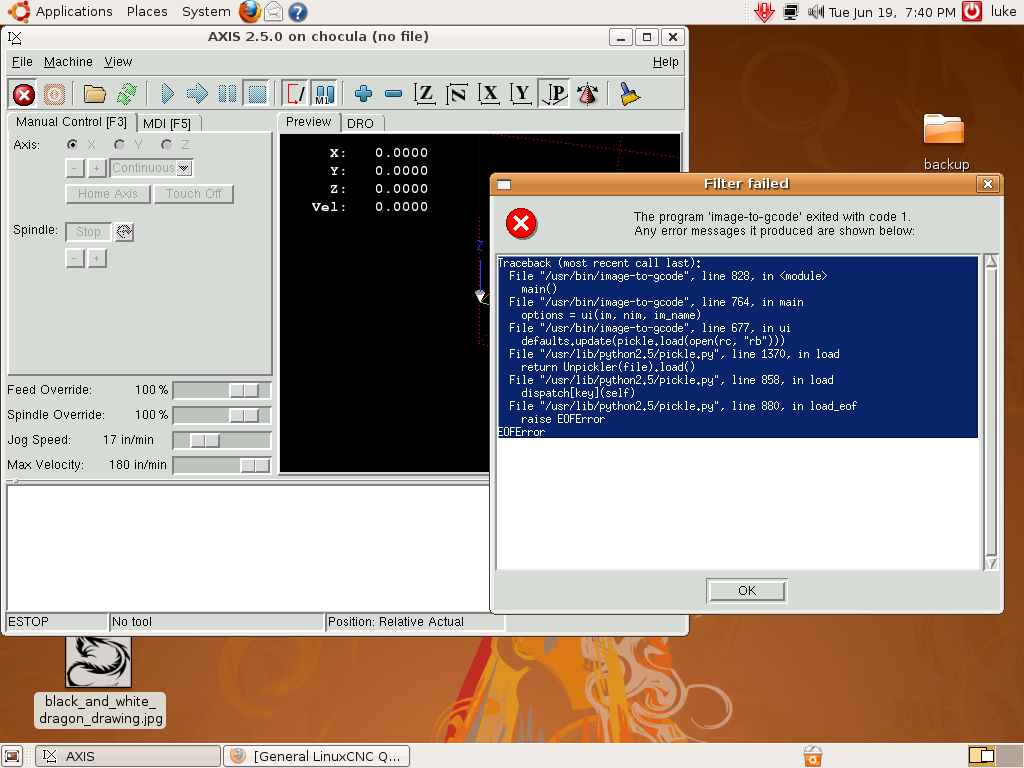Clear the live plot broom icon

click(x=630, y=95)
